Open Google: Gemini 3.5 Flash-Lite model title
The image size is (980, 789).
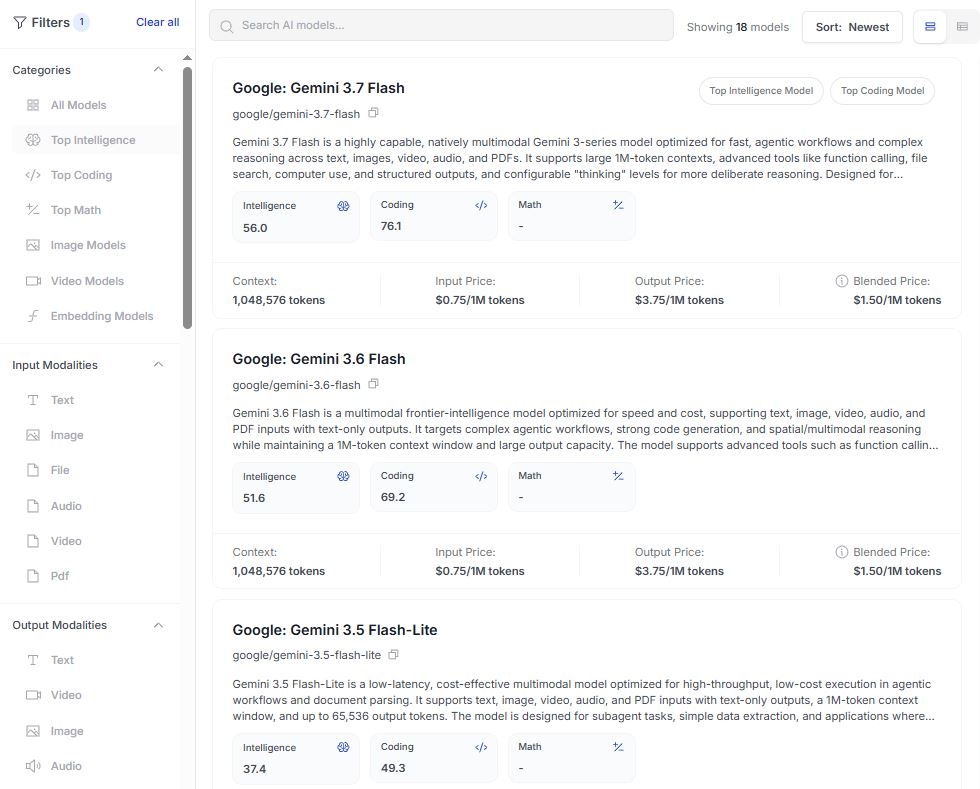point(334,630)
